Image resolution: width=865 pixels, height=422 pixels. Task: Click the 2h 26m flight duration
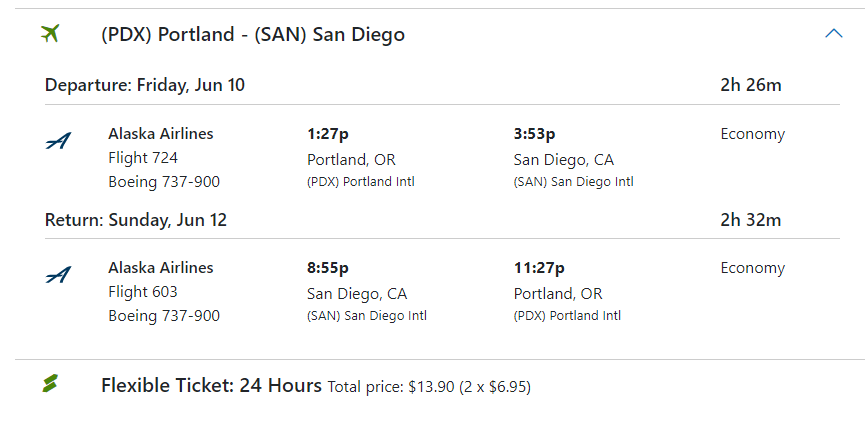click(x=750, y=85)
